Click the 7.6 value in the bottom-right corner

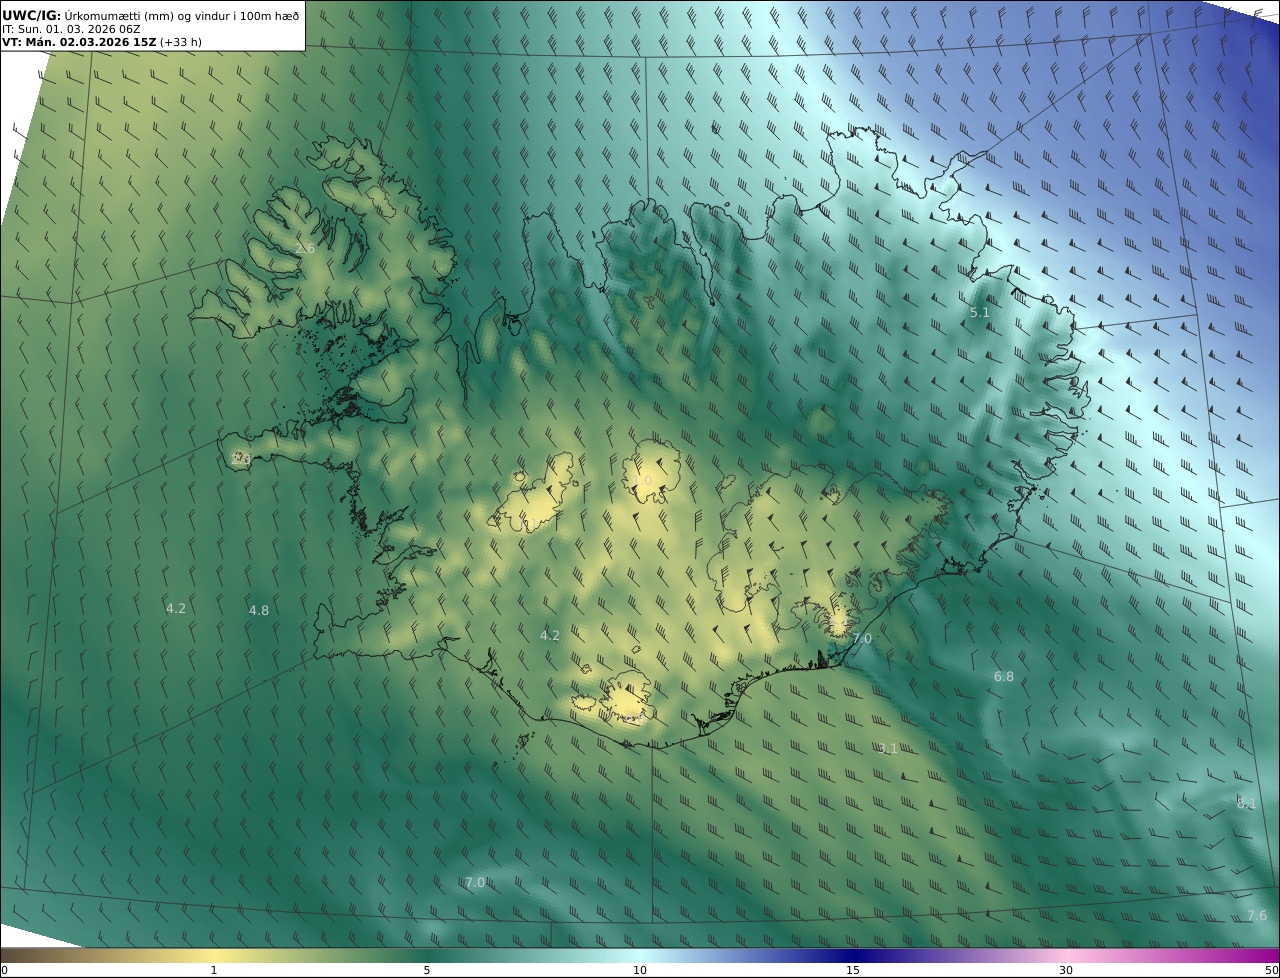[1257, 915]
